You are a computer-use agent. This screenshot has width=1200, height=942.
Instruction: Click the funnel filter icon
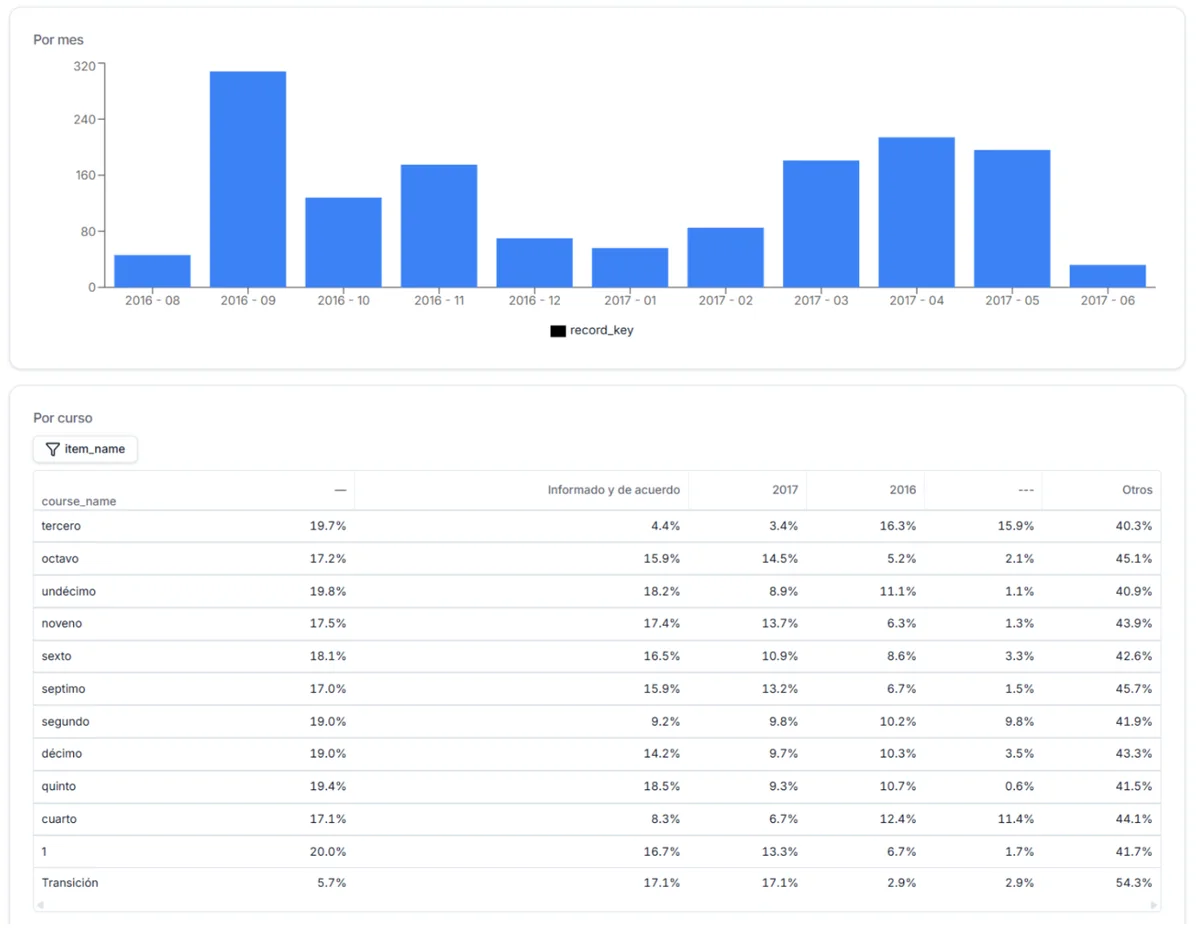point(53,449)
